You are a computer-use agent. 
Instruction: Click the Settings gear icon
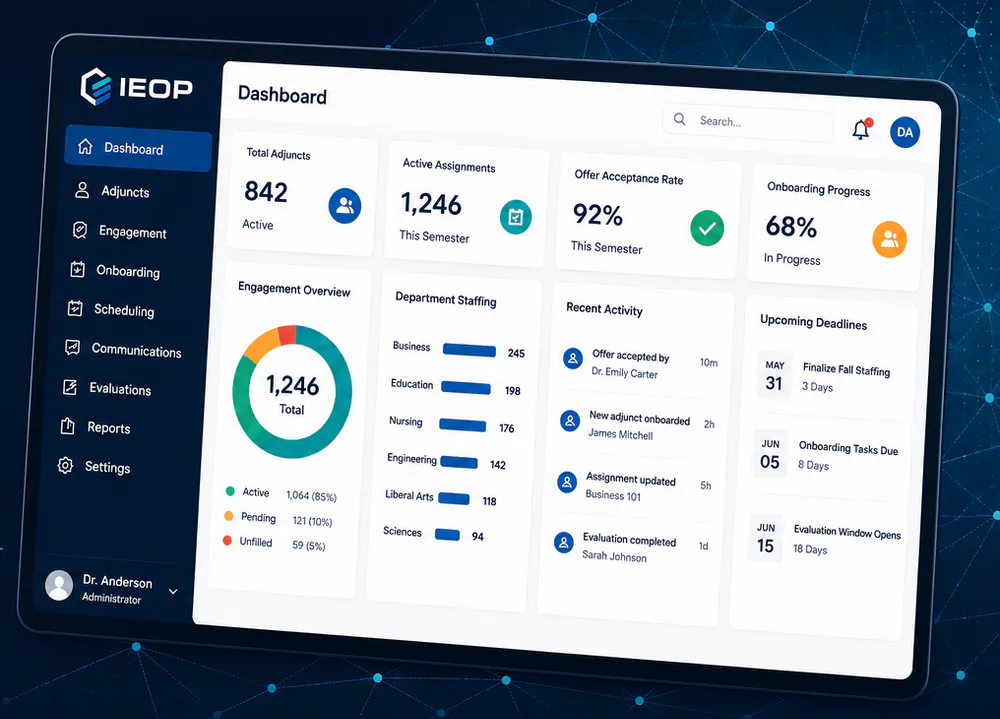coord(65,465)
